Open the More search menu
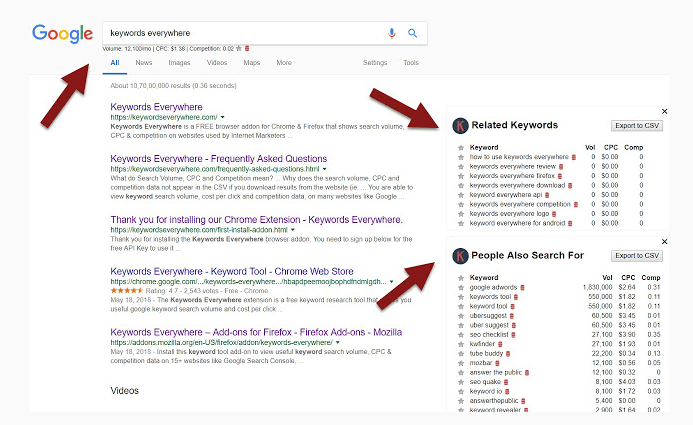Screen dimensions: 693x425 [x=284, y=63]
